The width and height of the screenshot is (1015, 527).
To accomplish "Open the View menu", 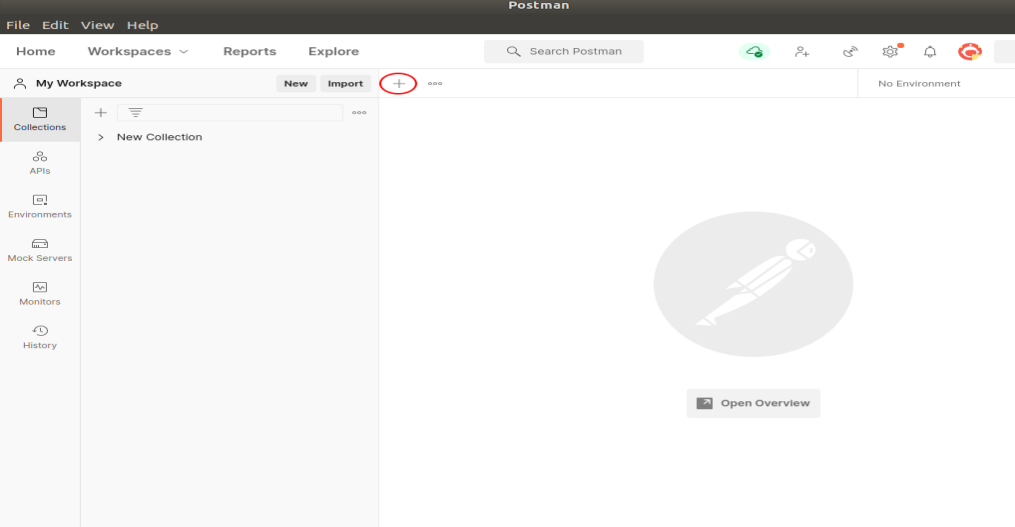I will coord(98,25).
